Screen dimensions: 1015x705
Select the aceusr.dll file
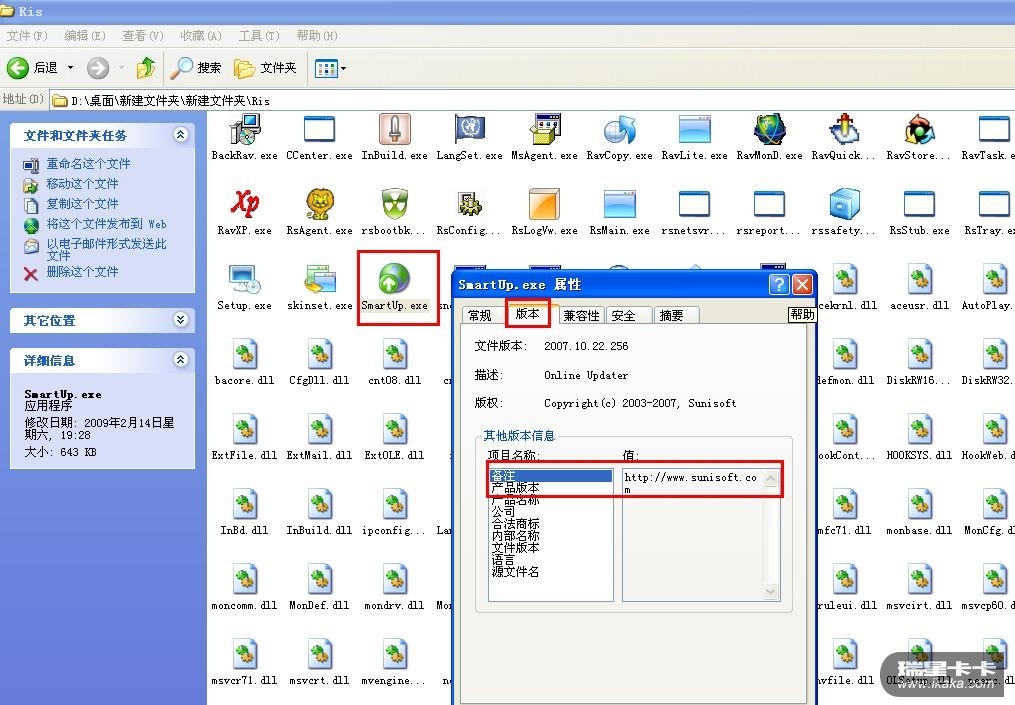(x=919, y=278)
